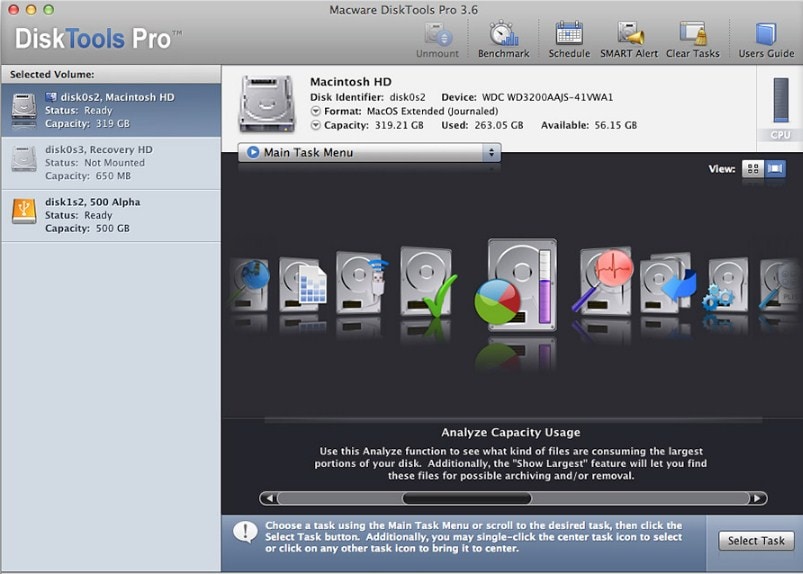803x574 pixels.
Task: Click the Unmount toolbar icon
Action: (437, 39)
